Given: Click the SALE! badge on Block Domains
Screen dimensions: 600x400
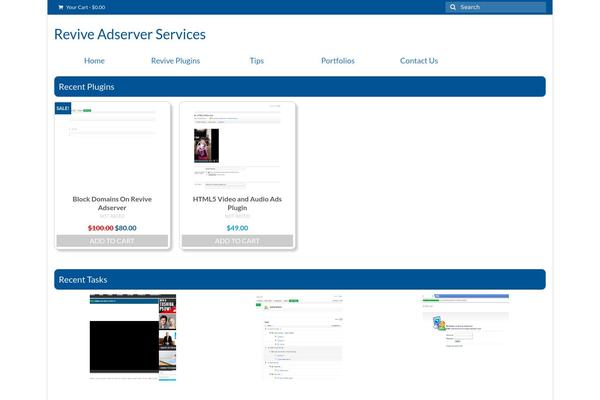Looking at the screenshot, I should point(63,108).
